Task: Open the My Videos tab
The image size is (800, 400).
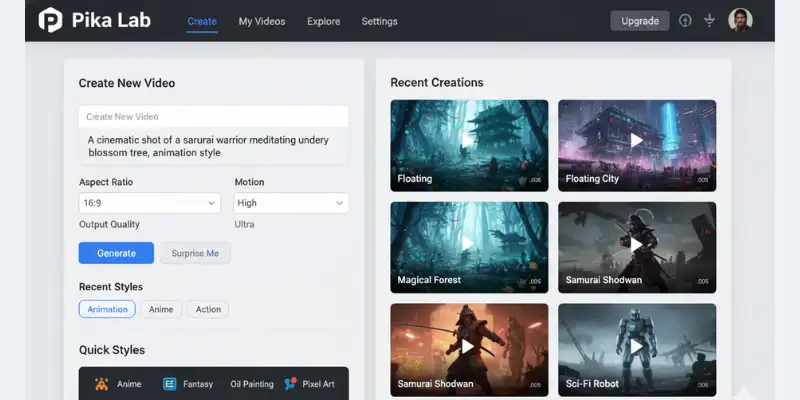Action: pyautogui.click(x=262, y=21)
